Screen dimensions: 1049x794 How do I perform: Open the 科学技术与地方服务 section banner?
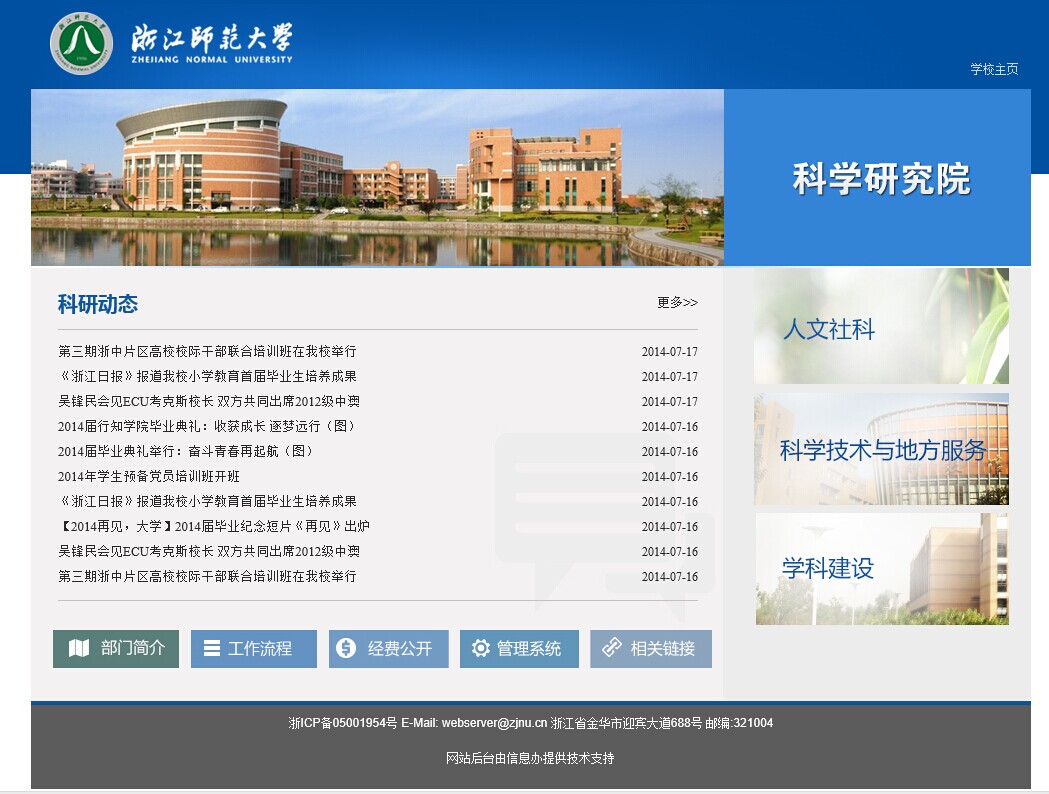point(881,450)
